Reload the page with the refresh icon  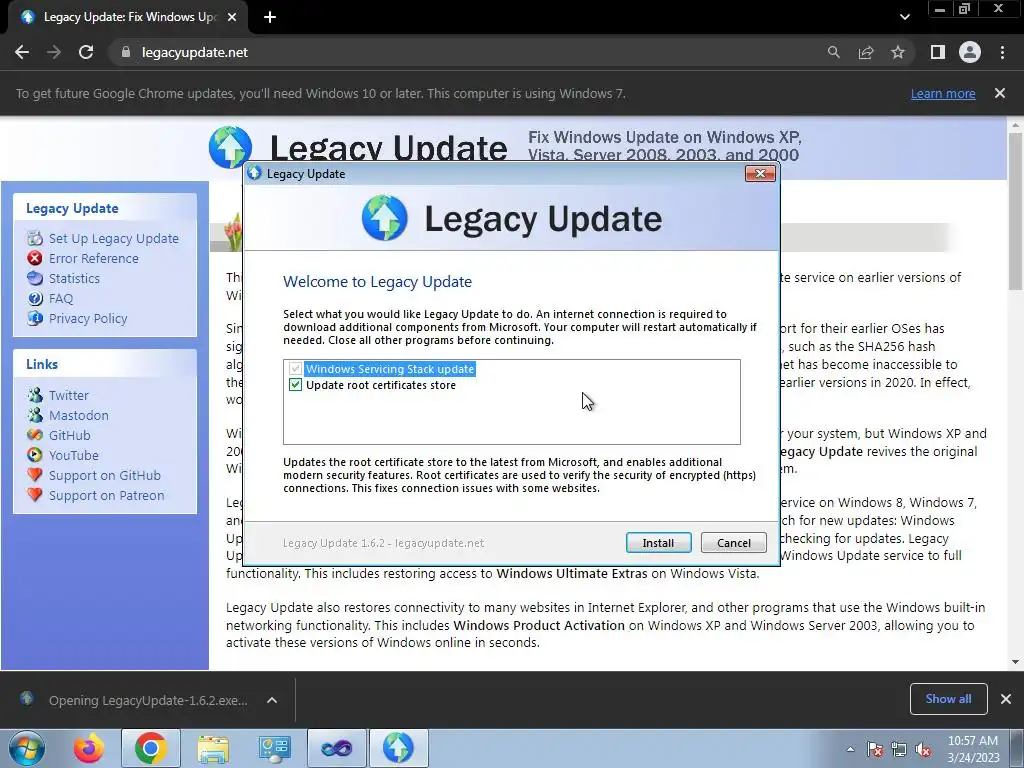[86, 52]
